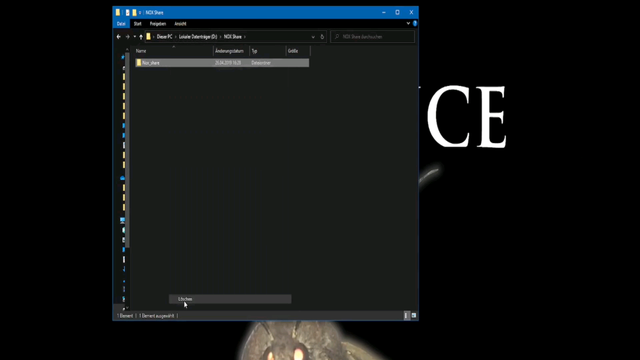Open the Datei menu tab
This screenshot has height=360, width=640.
[x=121, y=24]
